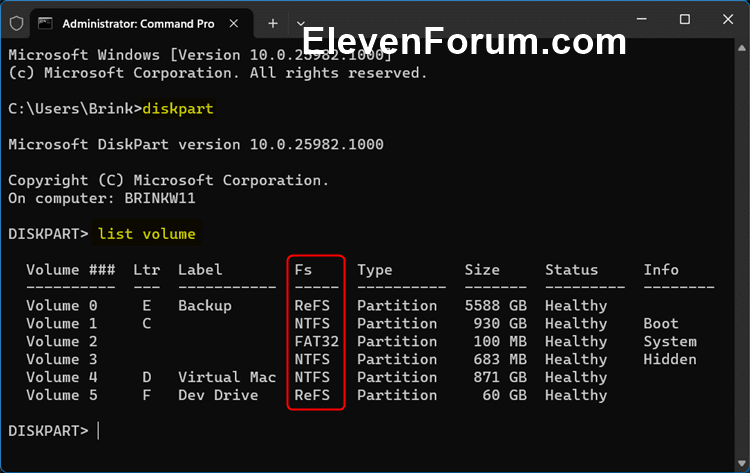This screenshot has height=473, width=750.
Task: Minimize the terminal window
Action: tap(642, 19)
